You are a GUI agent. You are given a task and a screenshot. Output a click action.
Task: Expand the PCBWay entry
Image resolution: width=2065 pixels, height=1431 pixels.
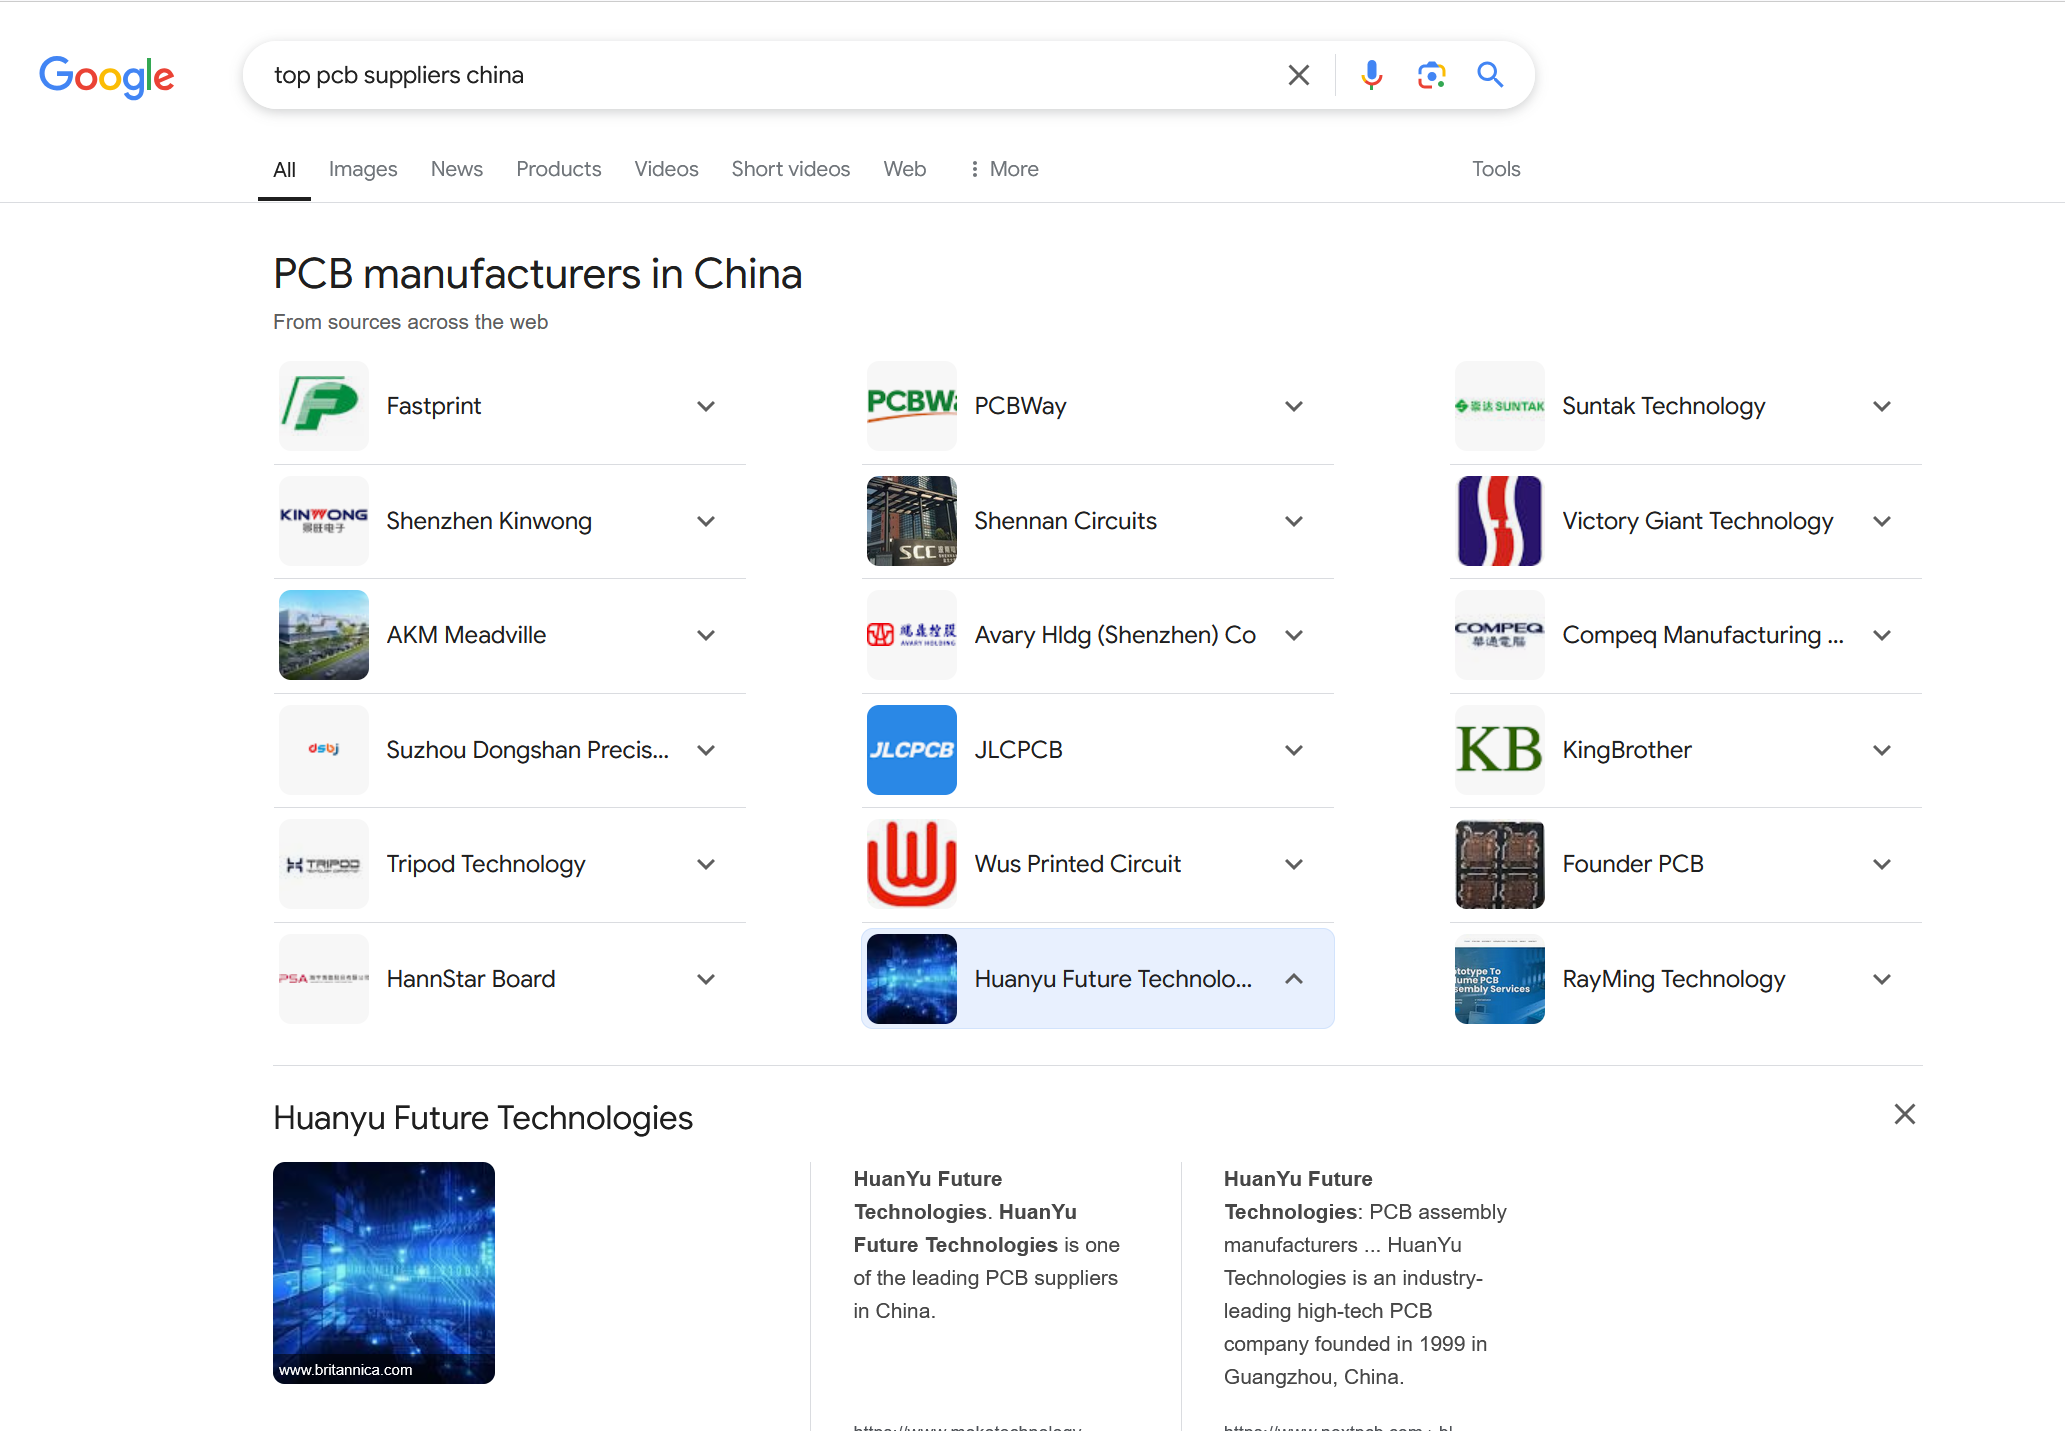point(1293,406)
